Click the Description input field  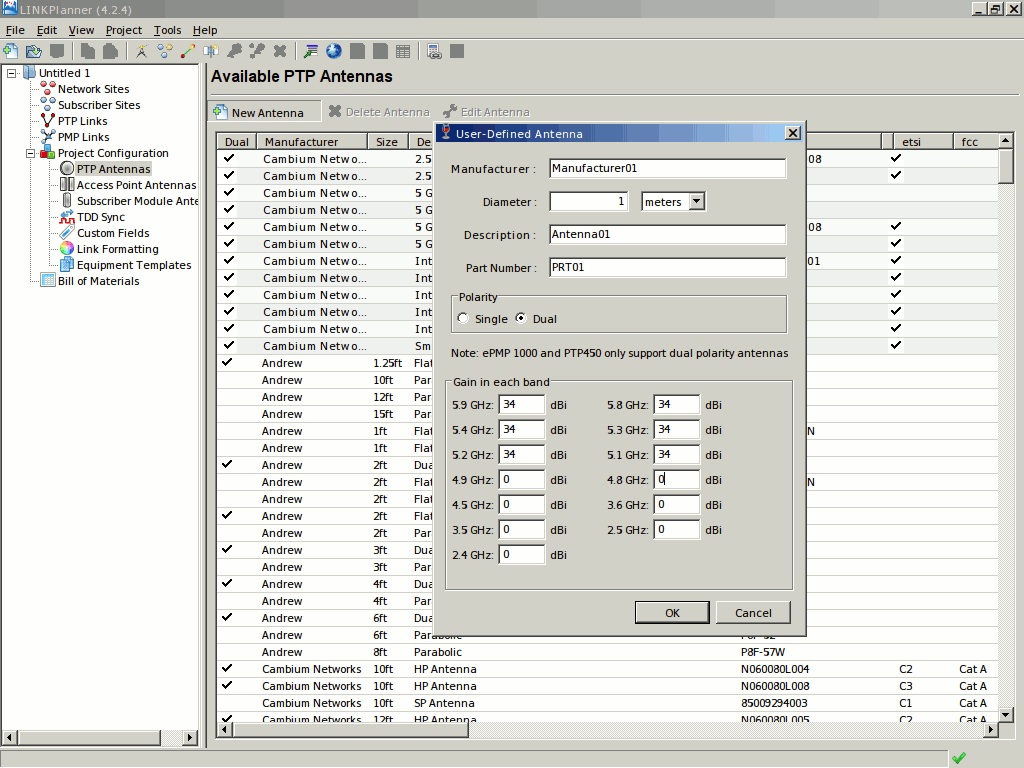pyautogui.click(x=667, y=234)
